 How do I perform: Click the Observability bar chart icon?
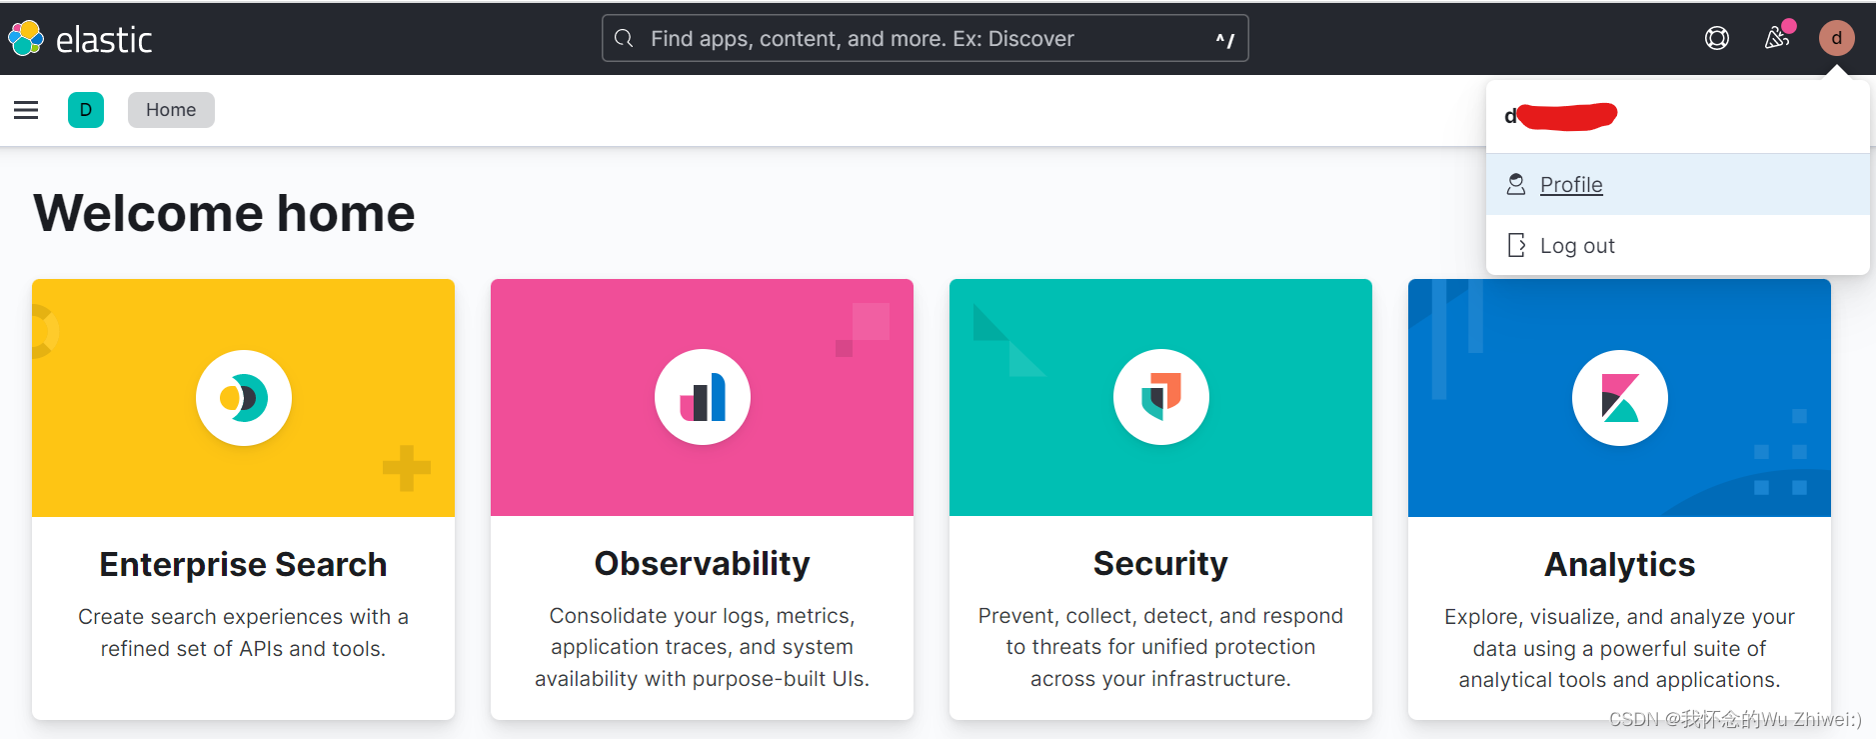703,397
